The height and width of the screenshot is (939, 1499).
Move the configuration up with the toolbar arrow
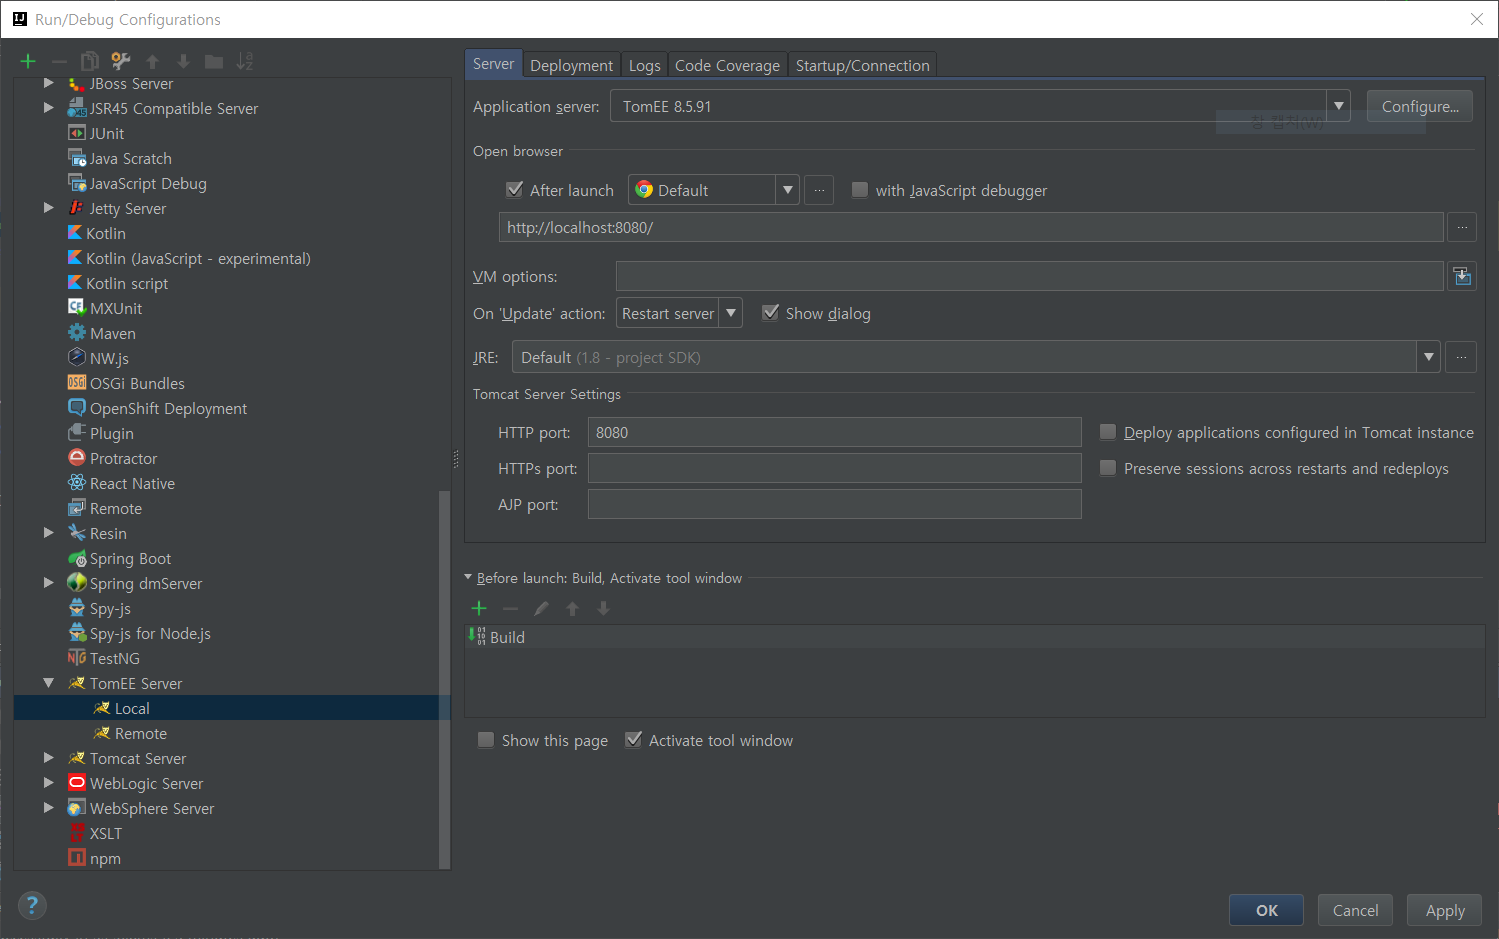[152, 61]
